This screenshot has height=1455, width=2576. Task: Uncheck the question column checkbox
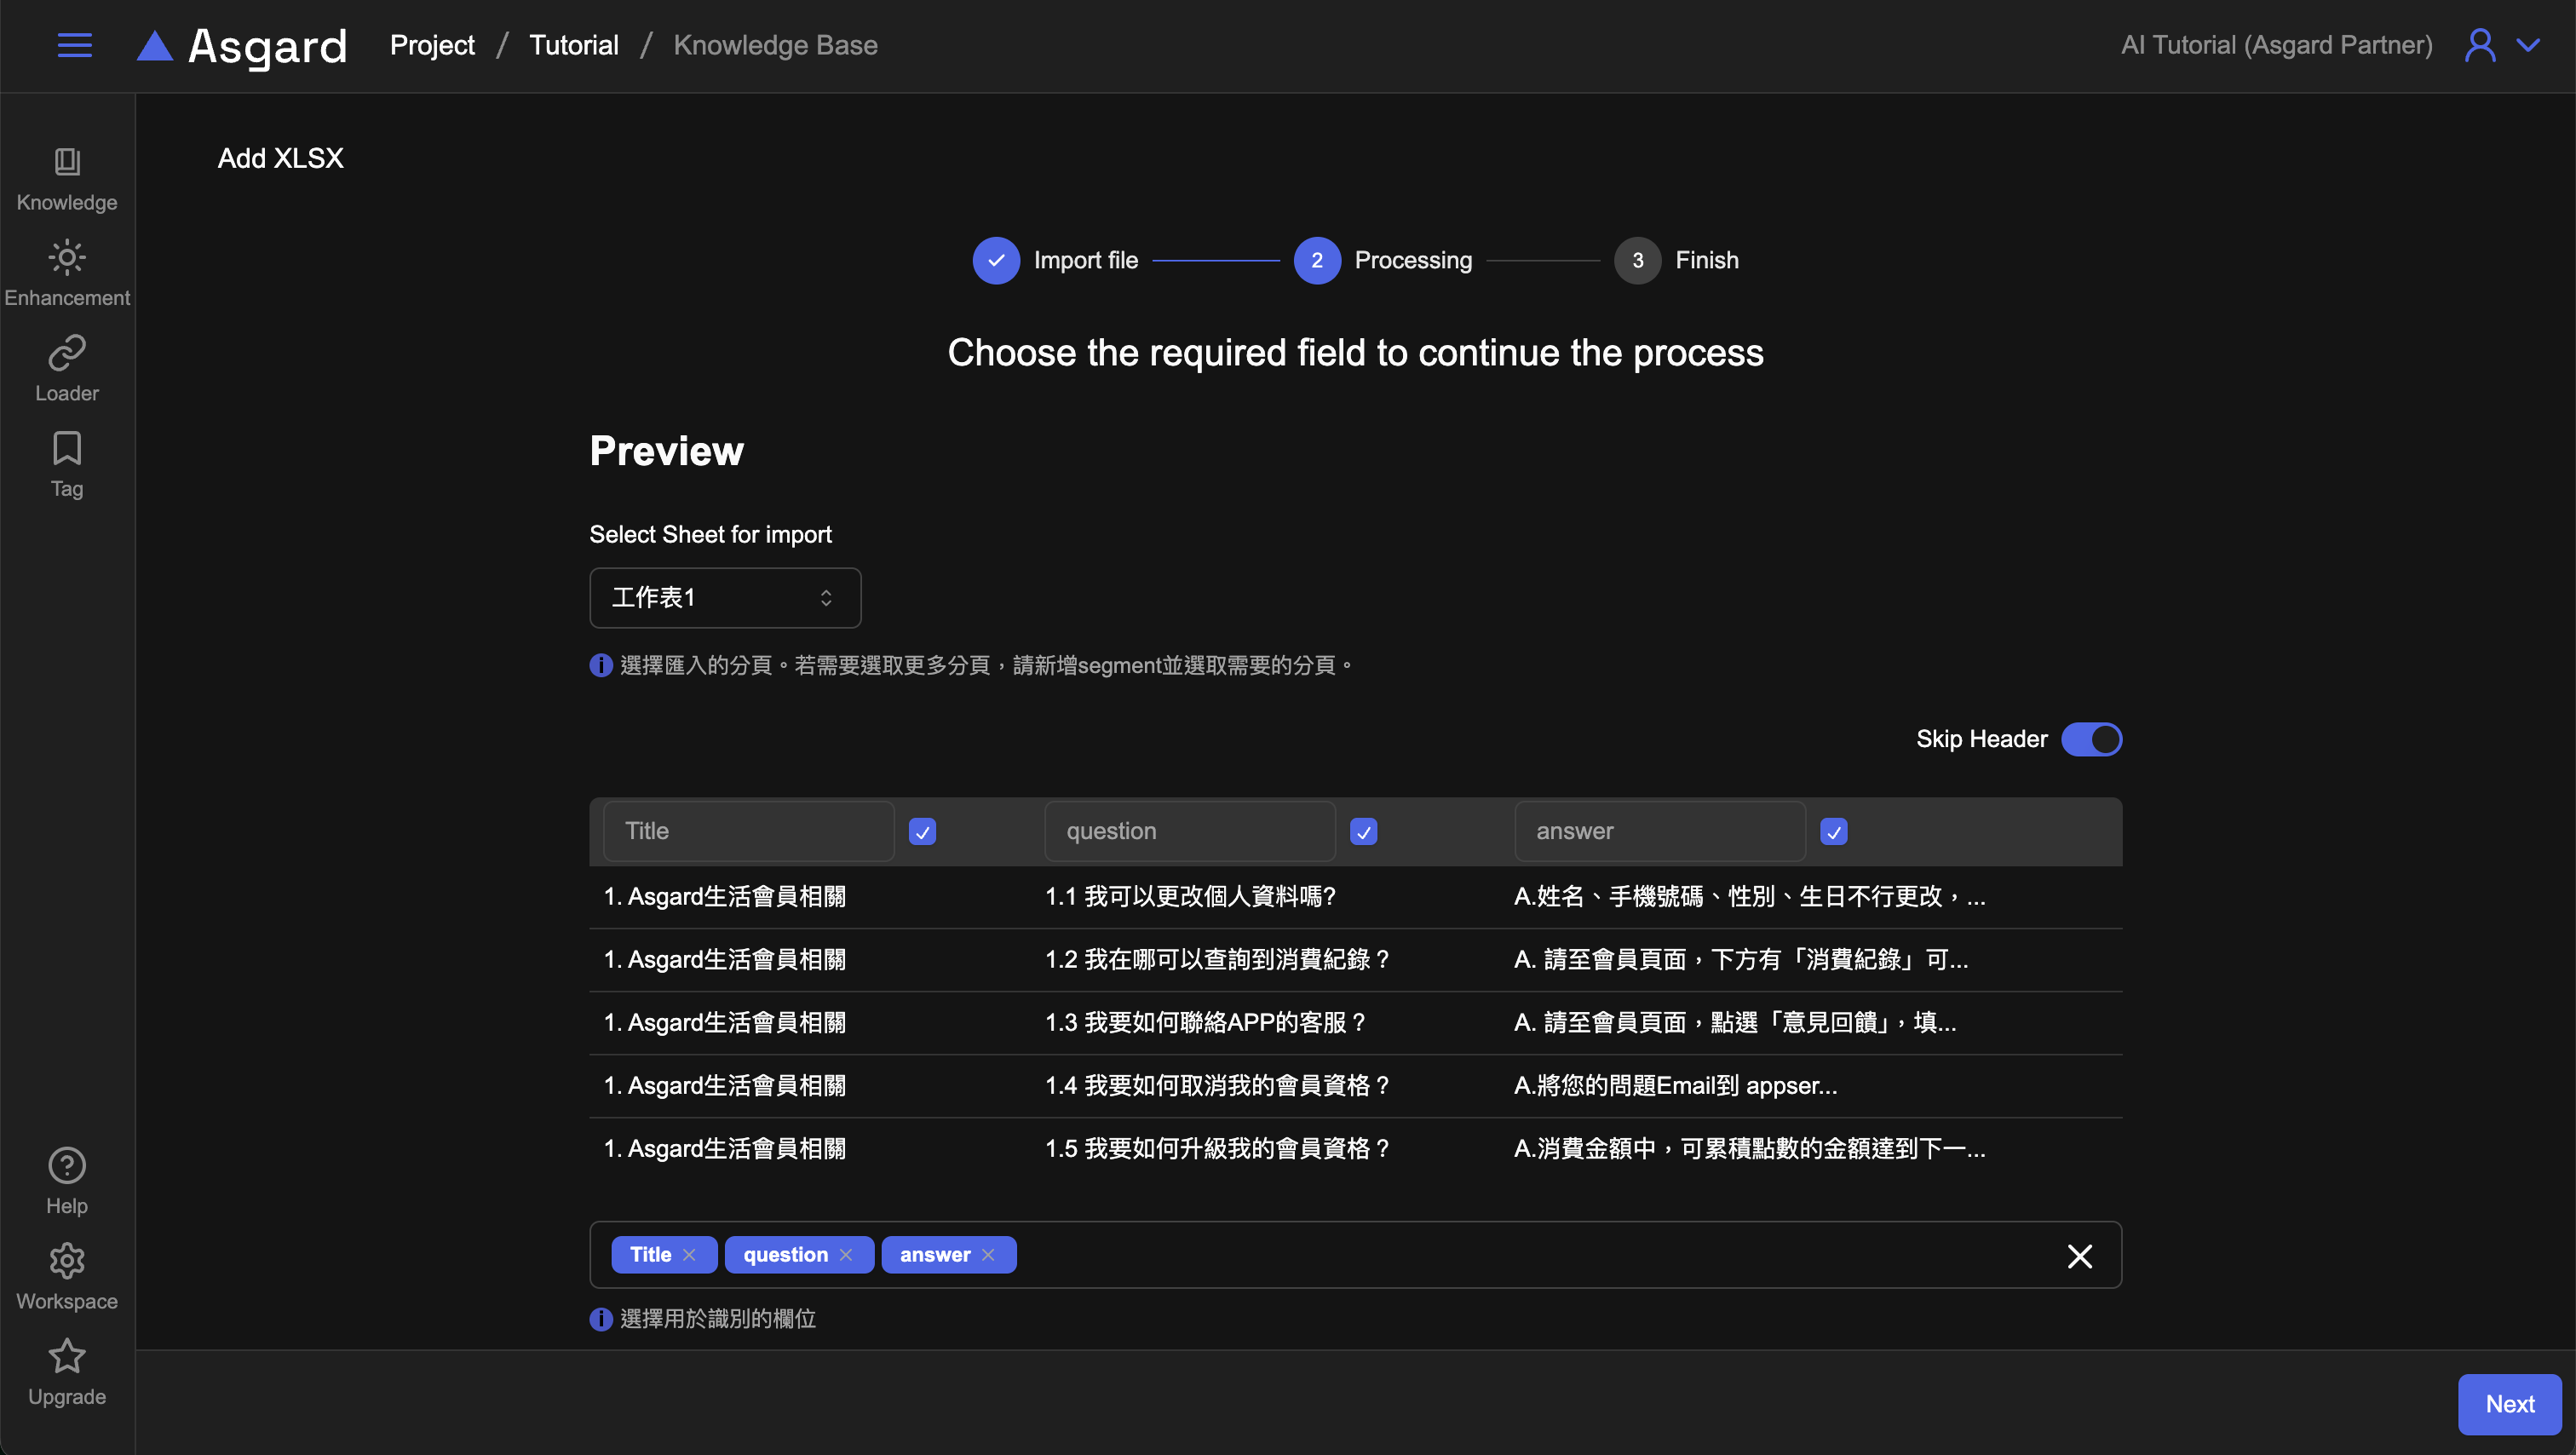click(1363, 831)
